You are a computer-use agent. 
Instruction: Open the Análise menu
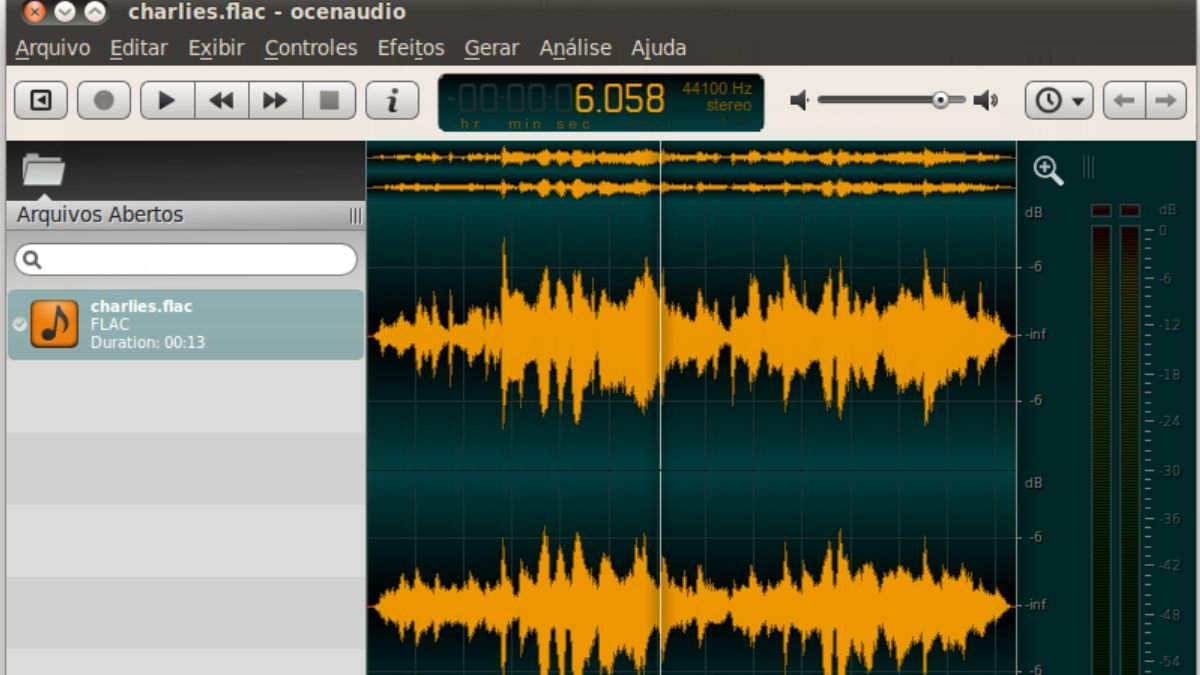(x=575, y=47)
